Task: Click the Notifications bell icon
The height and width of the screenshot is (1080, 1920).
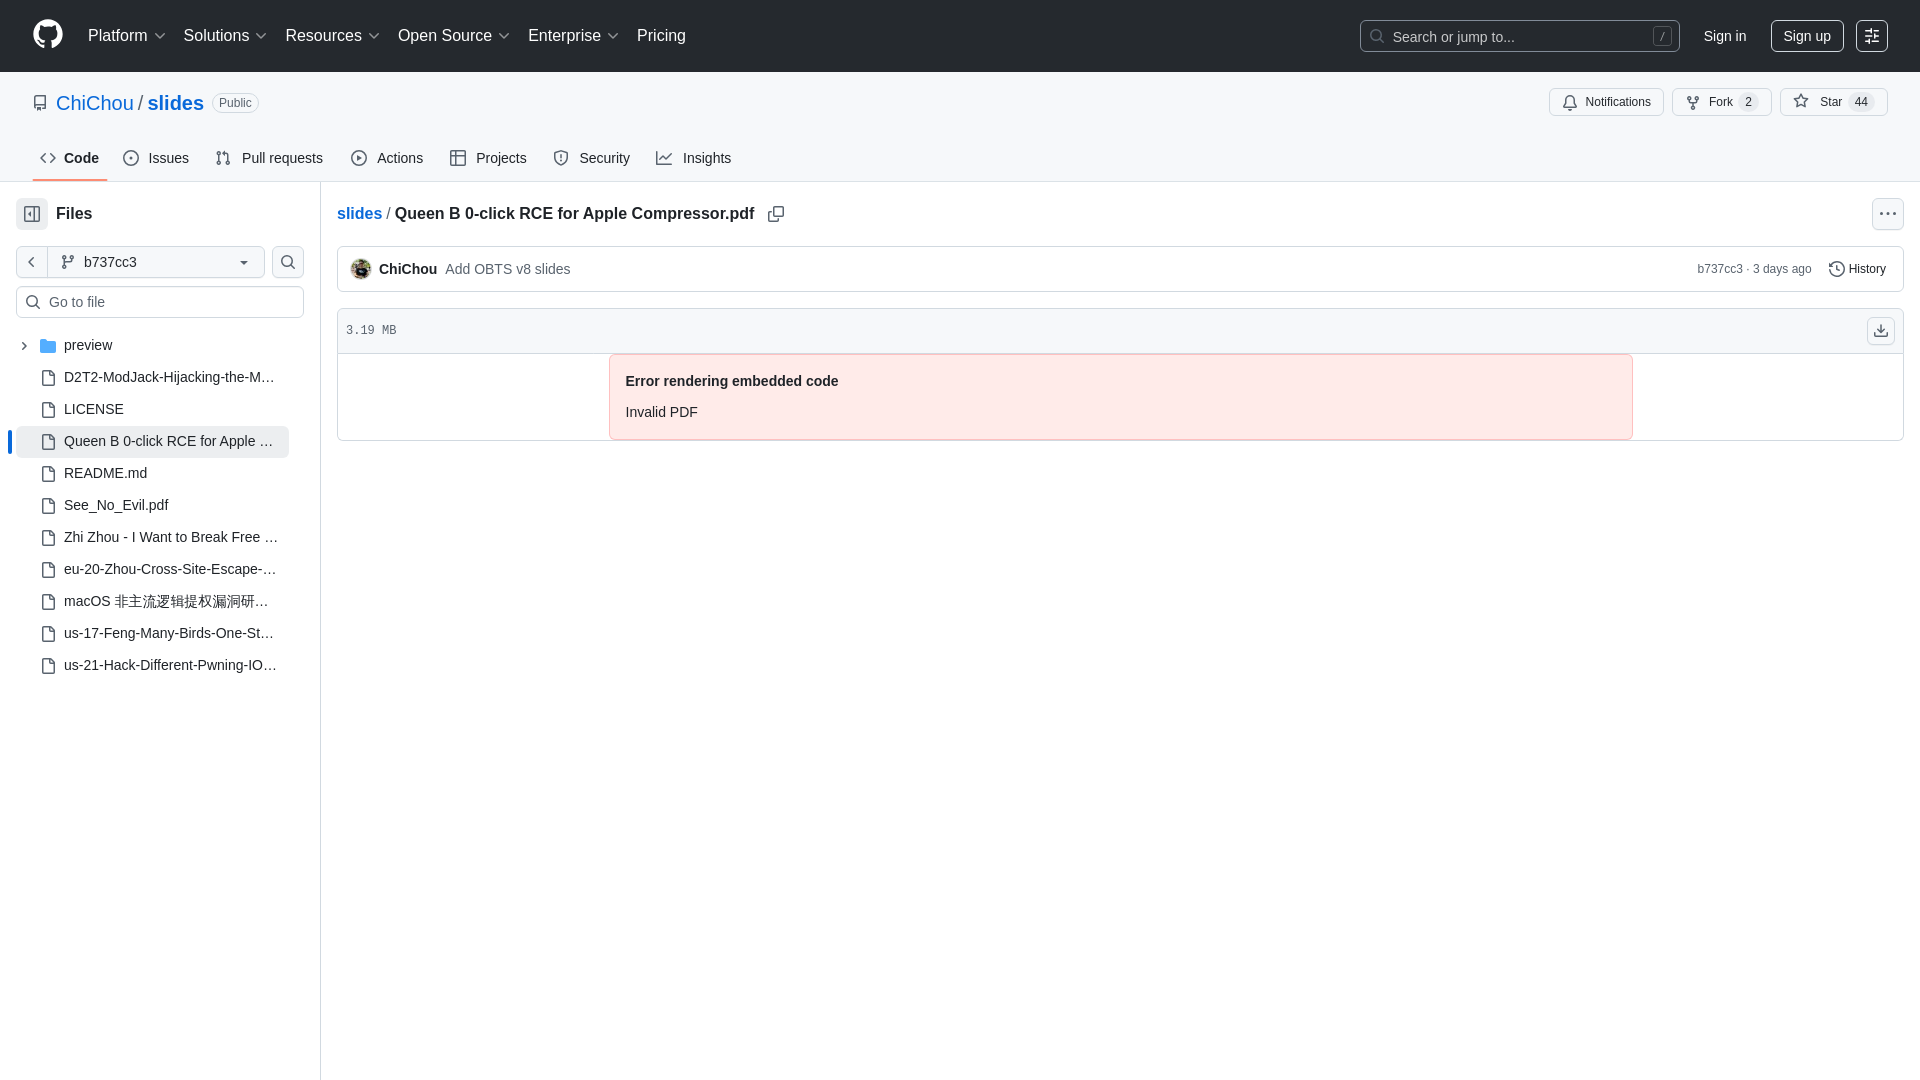Action: [x=1570, y=102]
